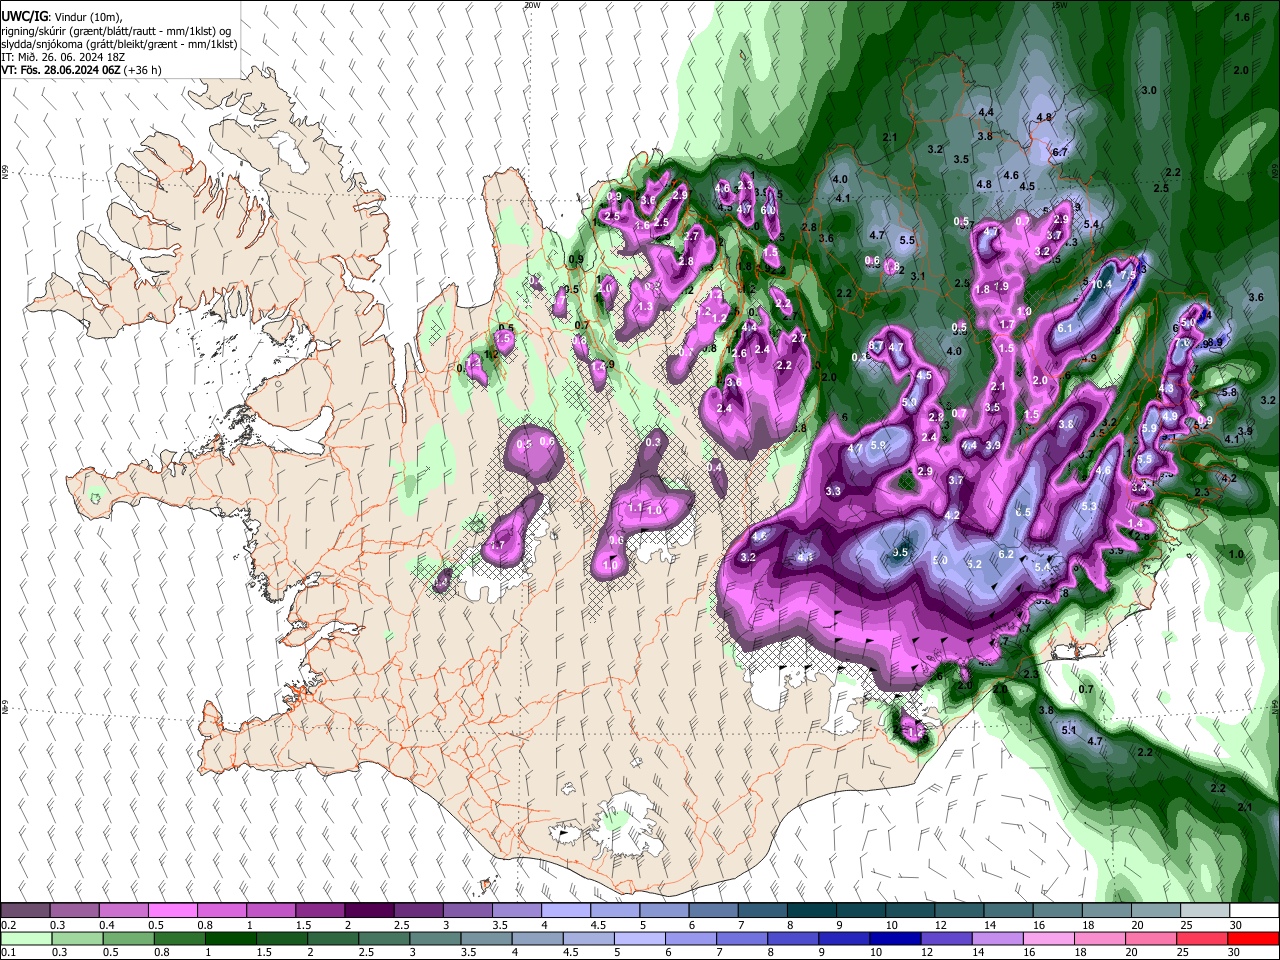The width and height of the screenshot is (1280, 960).
Task: Click the bright red 30 swatch in the rain scale
Action: point(1253,938)
